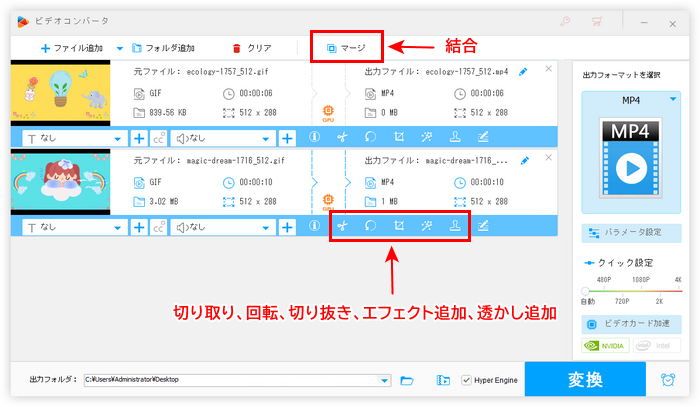Open file info for magic-dream-1716_512.gif
The width and height of the screenshot is (700, 407).
(x=314, y=226)
